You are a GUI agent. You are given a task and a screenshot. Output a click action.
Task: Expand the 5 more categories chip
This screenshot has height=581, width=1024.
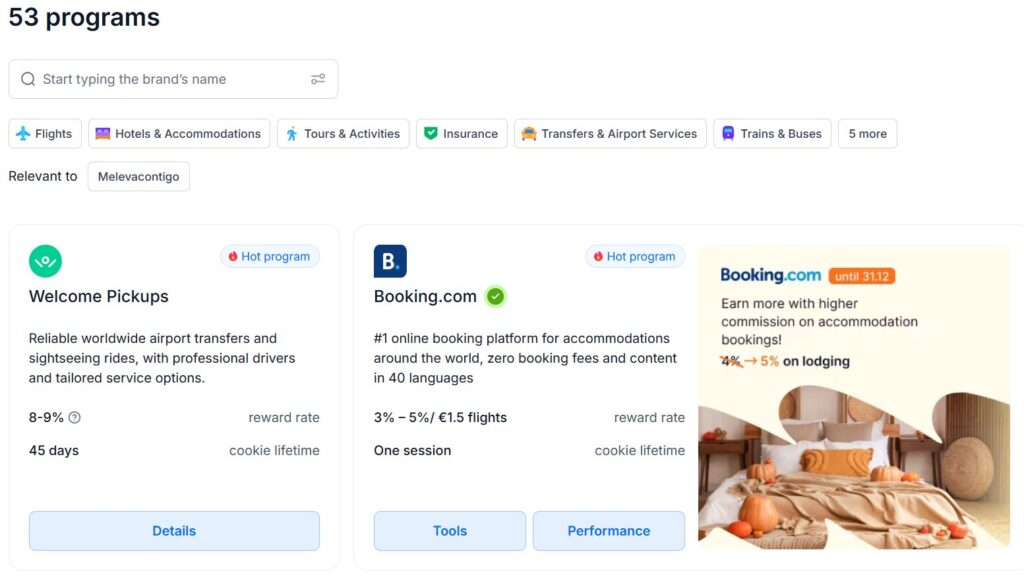click(867, 134)
